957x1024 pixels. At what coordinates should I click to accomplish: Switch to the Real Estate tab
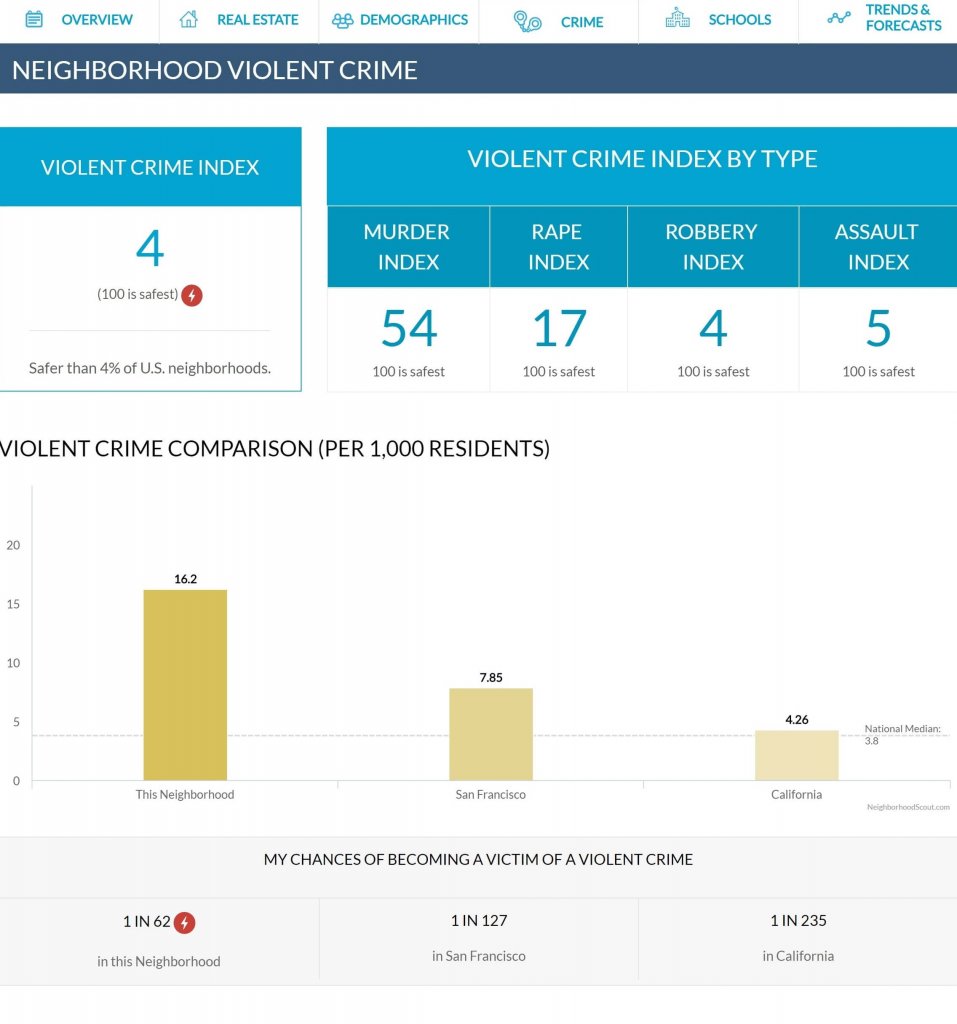(257, 20)
